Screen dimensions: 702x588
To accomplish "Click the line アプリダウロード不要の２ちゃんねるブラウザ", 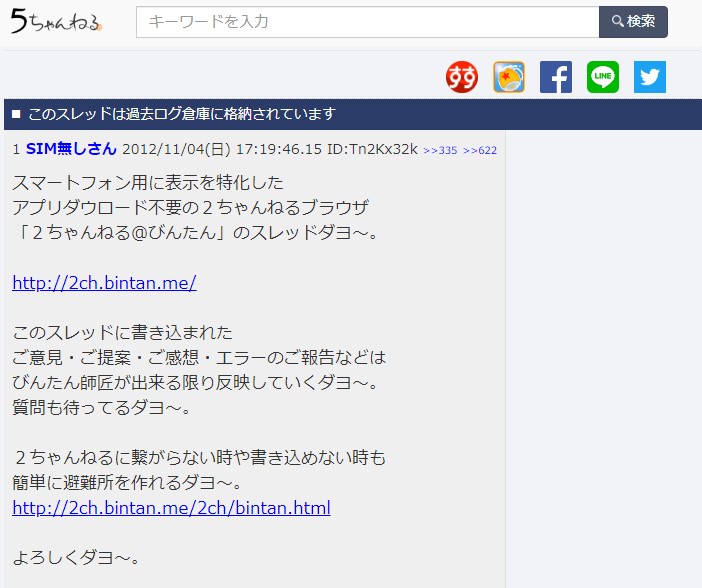I will click(190, 208).
